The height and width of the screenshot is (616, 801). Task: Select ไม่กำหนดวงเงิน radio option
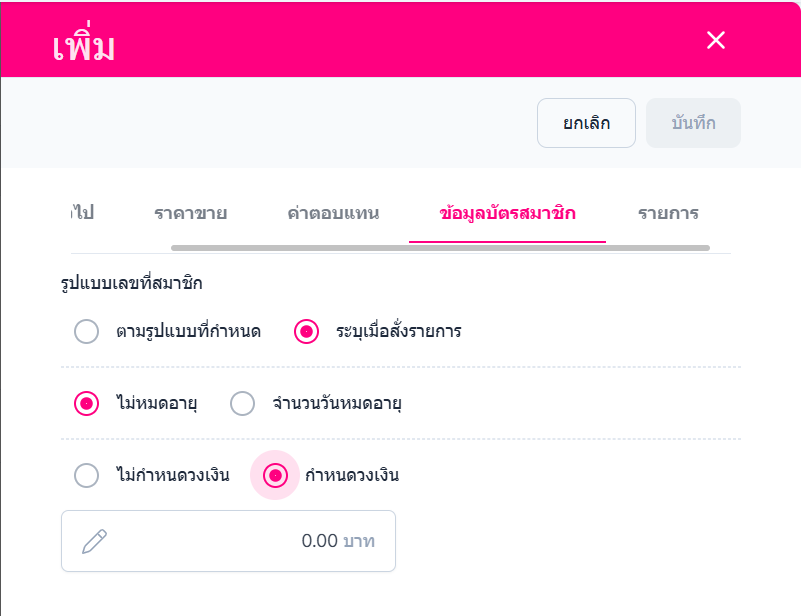point(87,476)
